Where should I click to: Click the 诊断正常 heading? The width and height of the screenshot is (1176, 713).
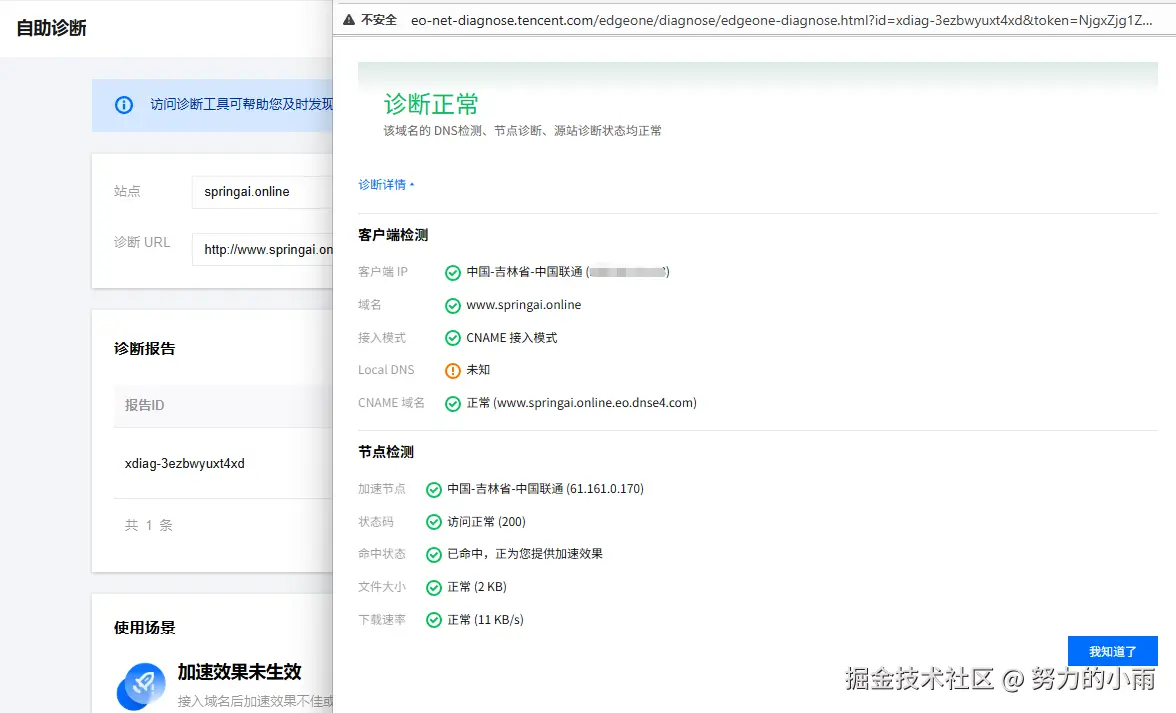coord(430,103)
